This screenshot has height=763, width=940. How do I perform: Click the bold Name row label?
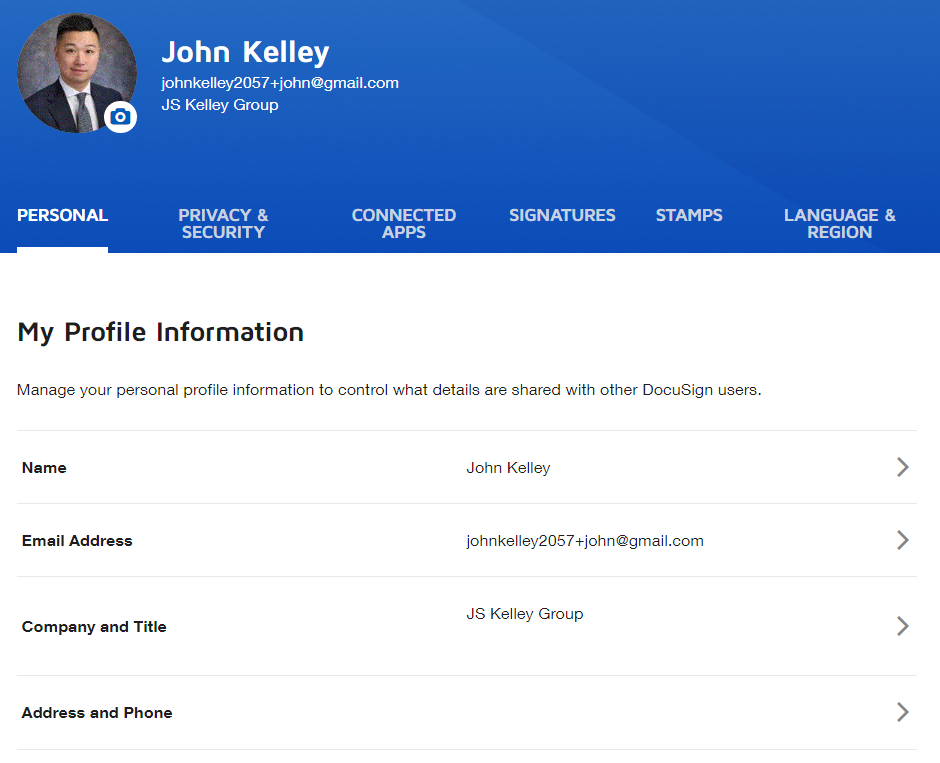[44, 468]
